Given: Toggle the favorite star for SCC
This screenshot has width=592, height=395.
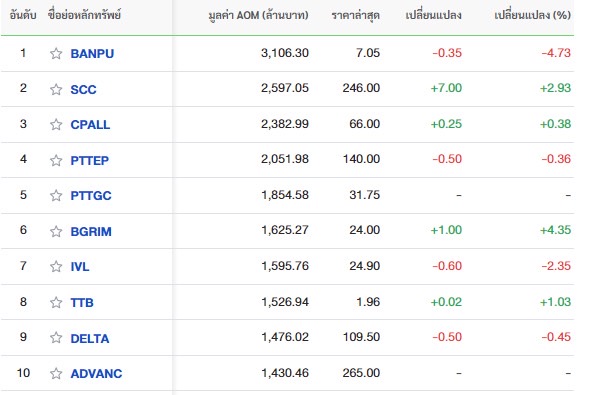Looking at the screenshot, I should 56,89.
